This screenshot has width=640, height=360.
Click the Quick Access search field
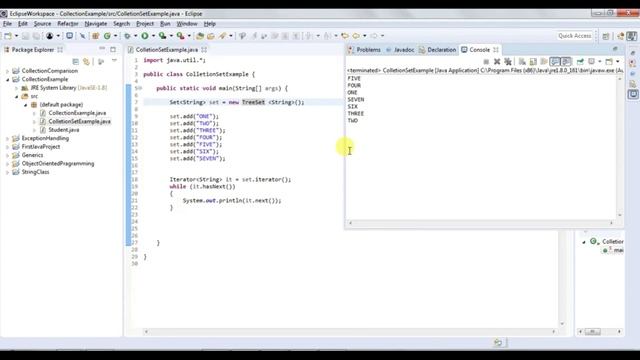tap(575, 36)
